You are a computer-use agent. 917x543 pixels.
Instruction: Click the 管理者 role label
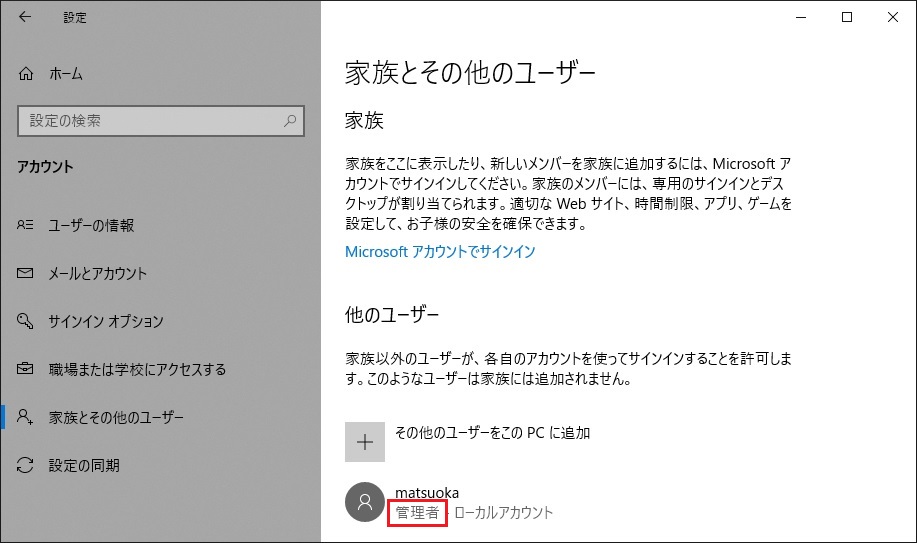tap(417, 513)
